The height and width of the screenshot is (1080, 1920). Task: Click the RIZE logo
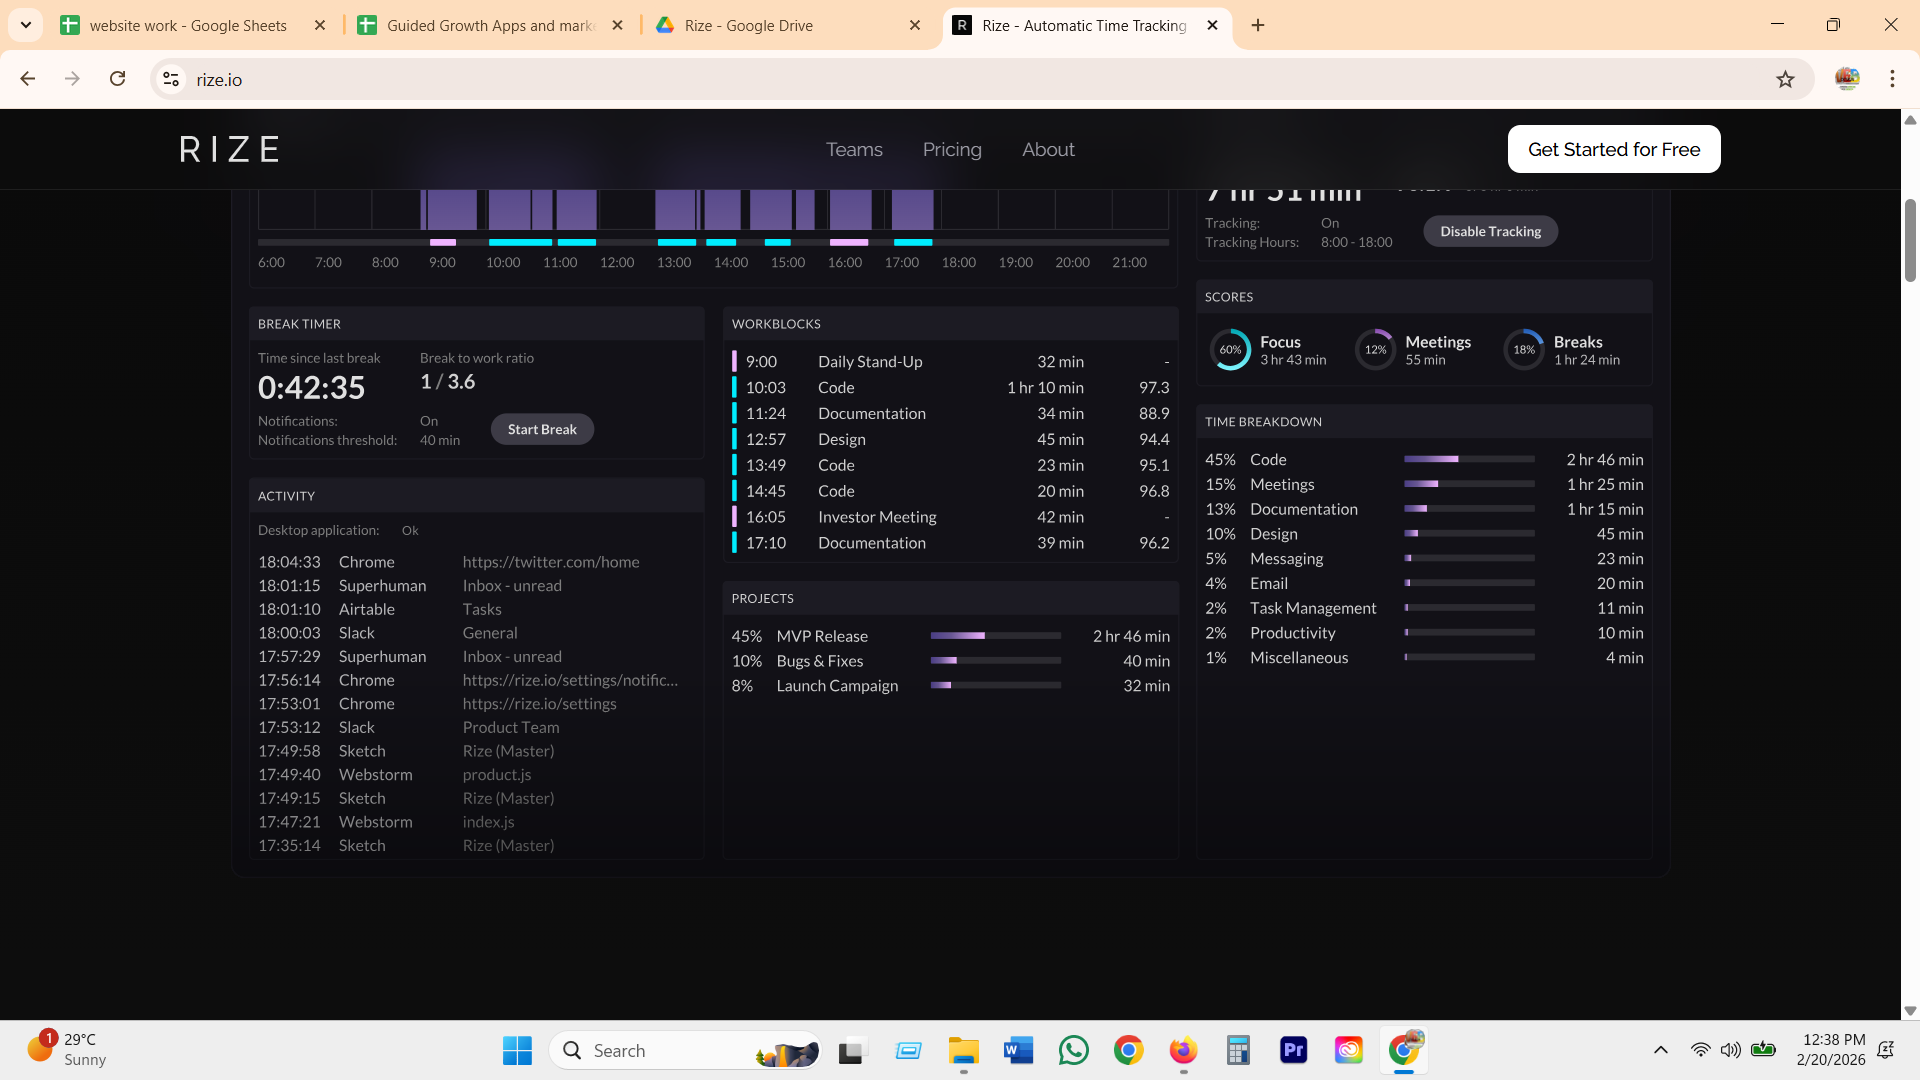[x=229, y=149]
